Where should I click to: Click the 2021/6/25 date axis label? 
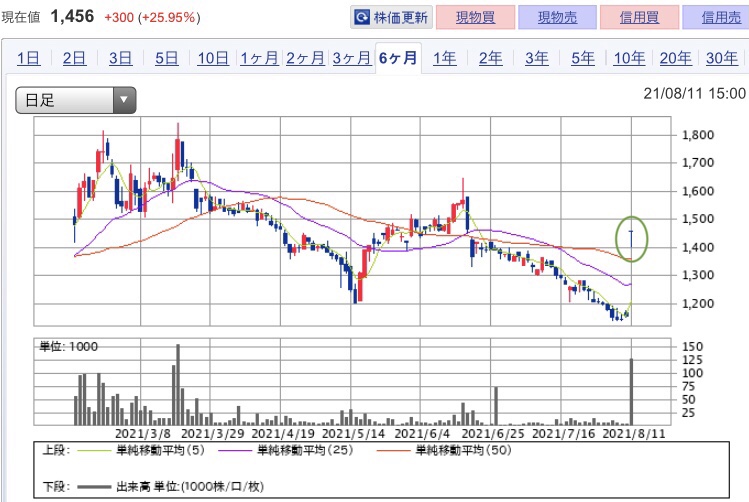(x=492, y=434)
